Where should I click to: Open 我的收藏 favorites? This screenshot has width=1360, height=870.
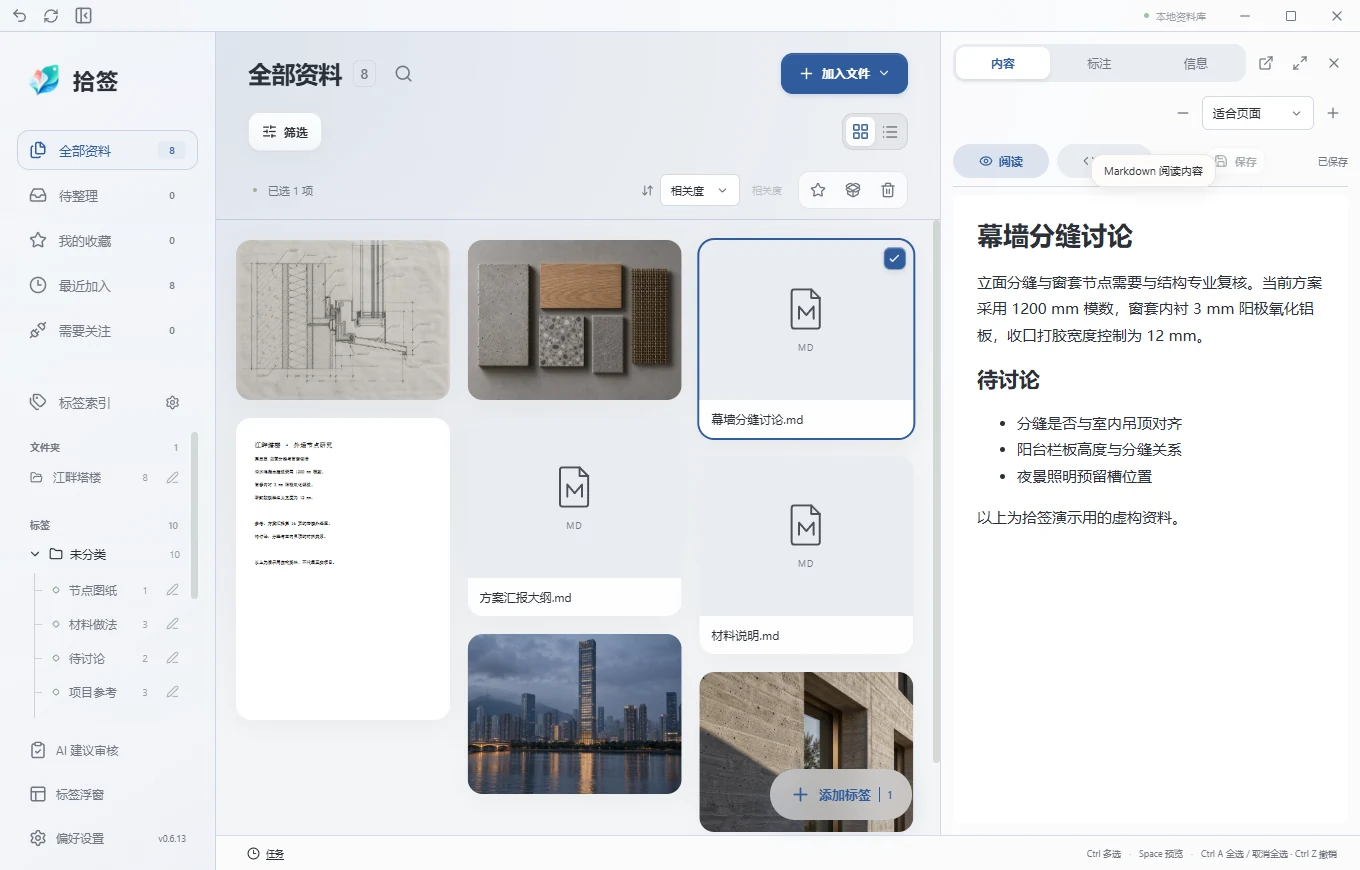pyautogui.click(x=107, y=241)
